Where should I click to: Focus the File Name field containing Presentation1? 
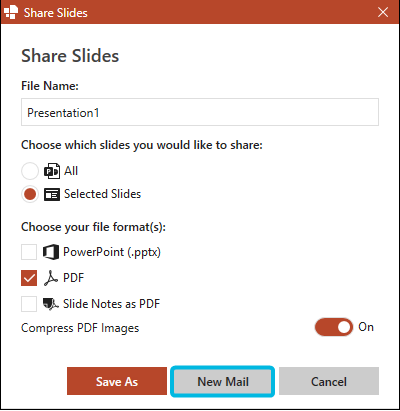200,112
